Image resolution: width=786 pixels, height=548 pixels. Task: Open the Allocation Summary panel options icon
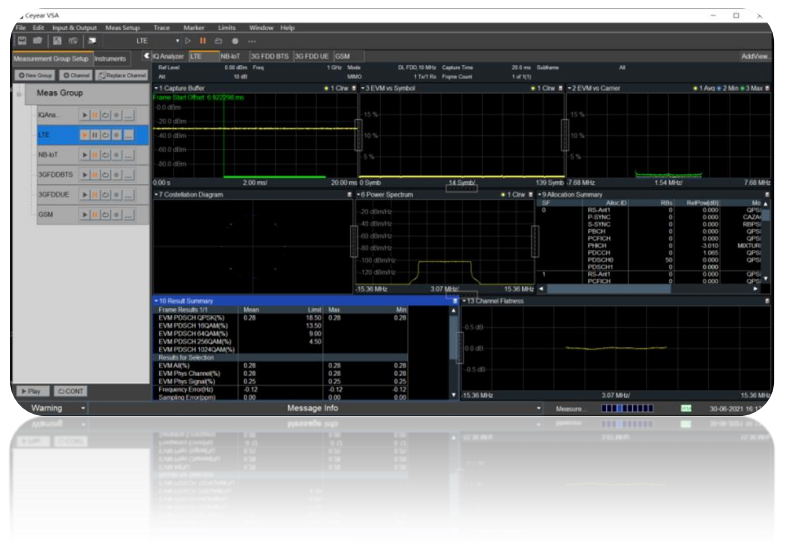pos(766,195)
